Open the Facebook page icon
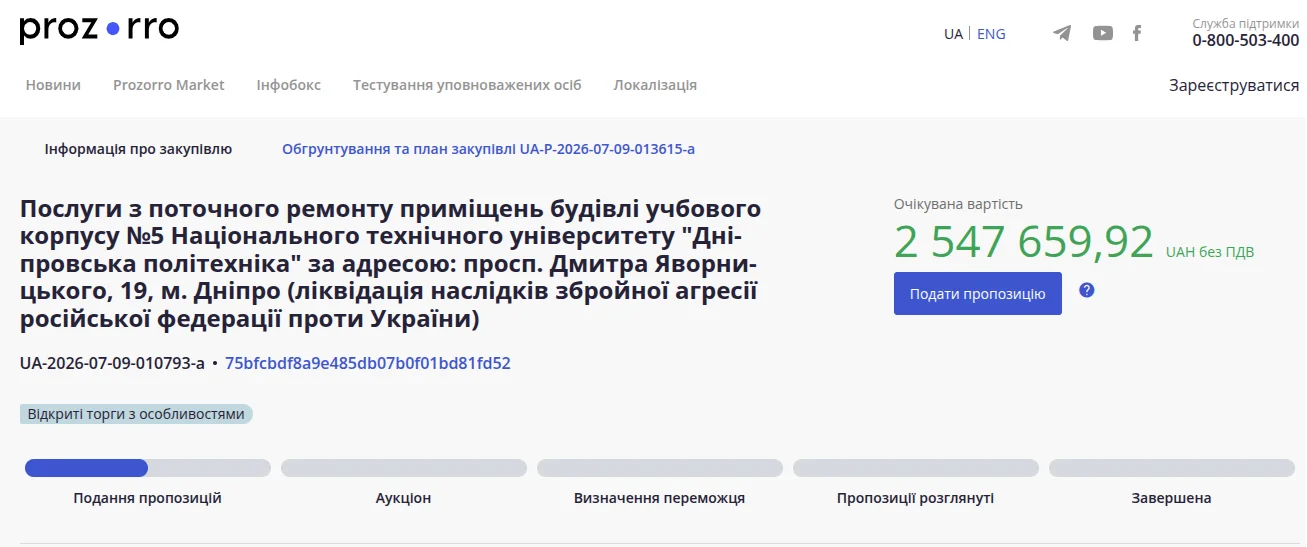The width and height of the screenshot is (1307, 547). point(1137,33)
